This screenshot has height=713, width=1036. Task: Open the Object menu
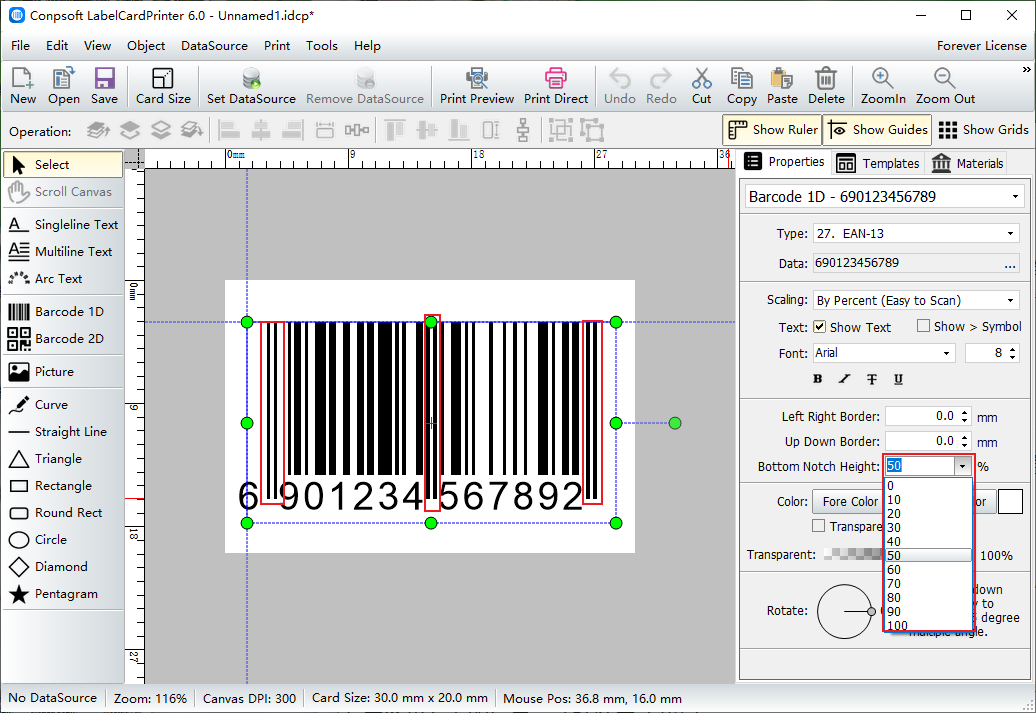[146, 46]
